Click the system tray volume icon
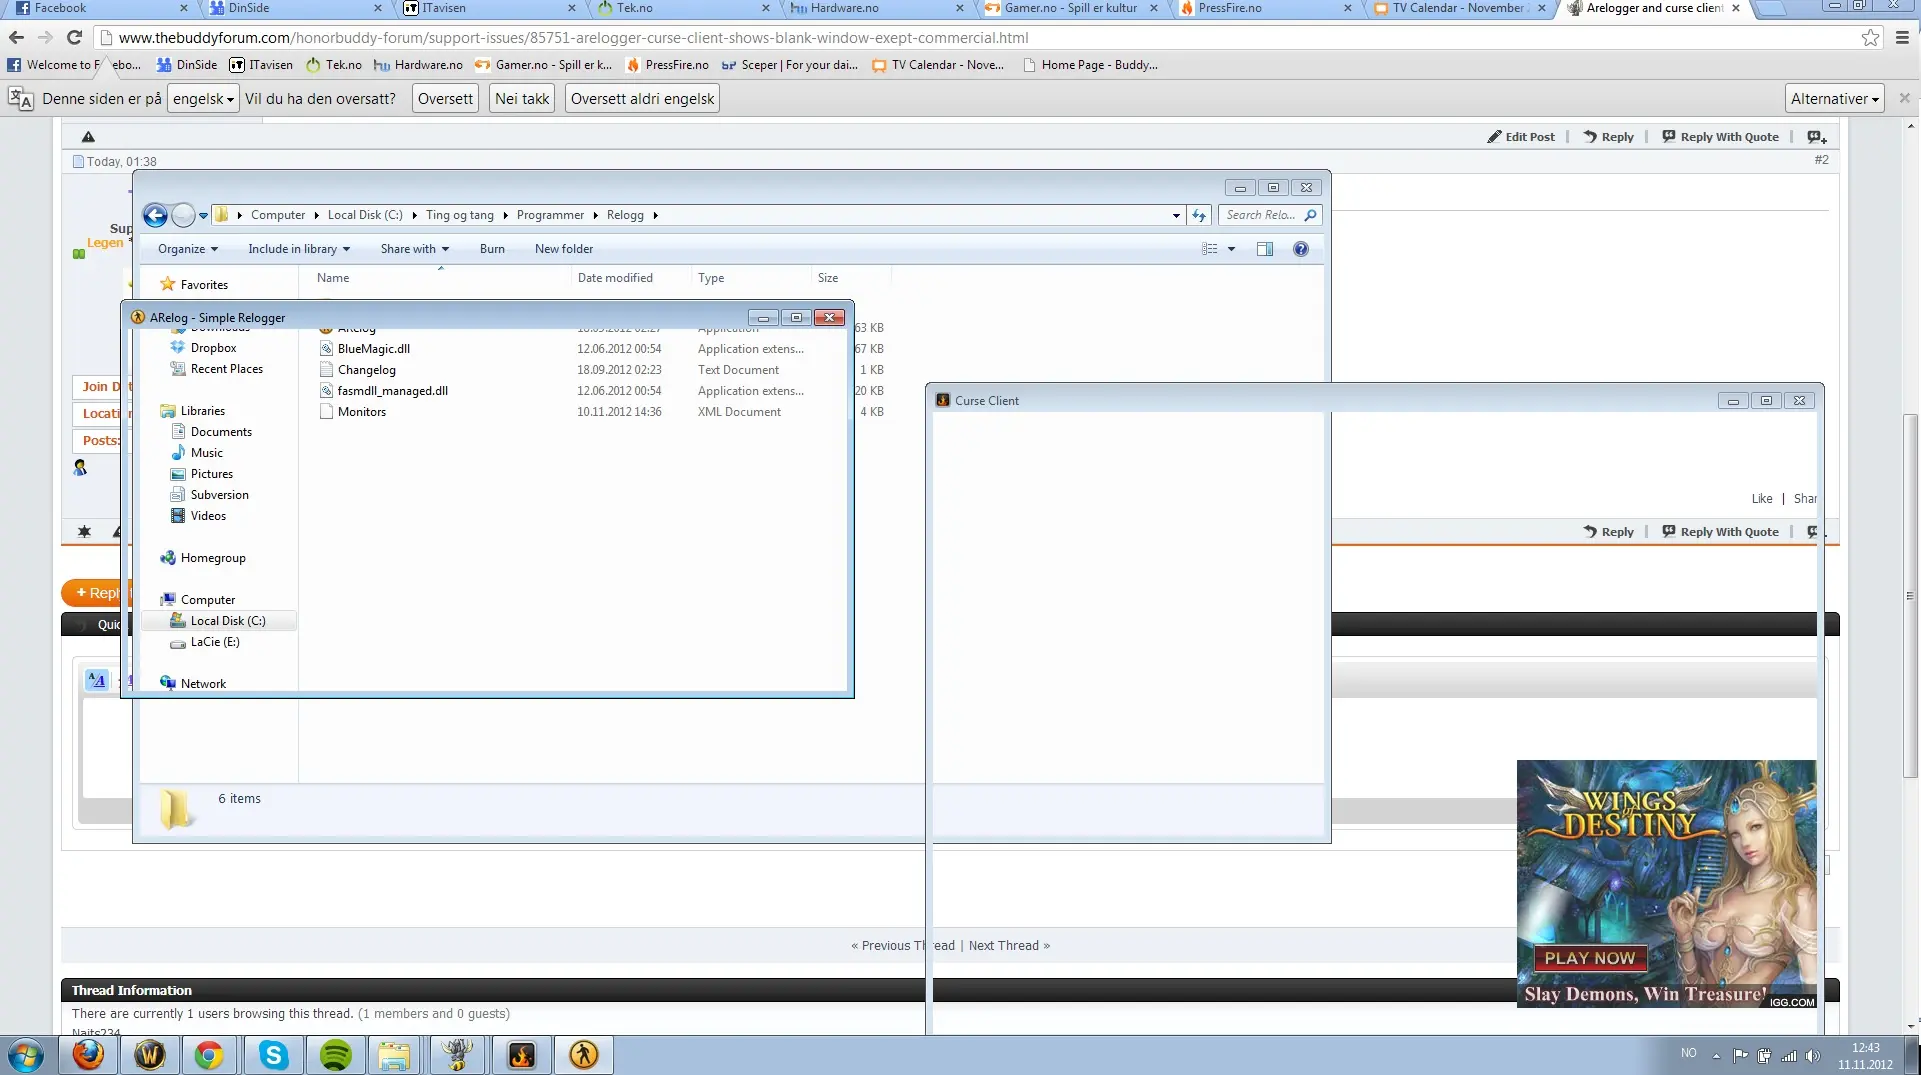The width and height of the screenshot is (1921, 1075). point(1812,1055)
